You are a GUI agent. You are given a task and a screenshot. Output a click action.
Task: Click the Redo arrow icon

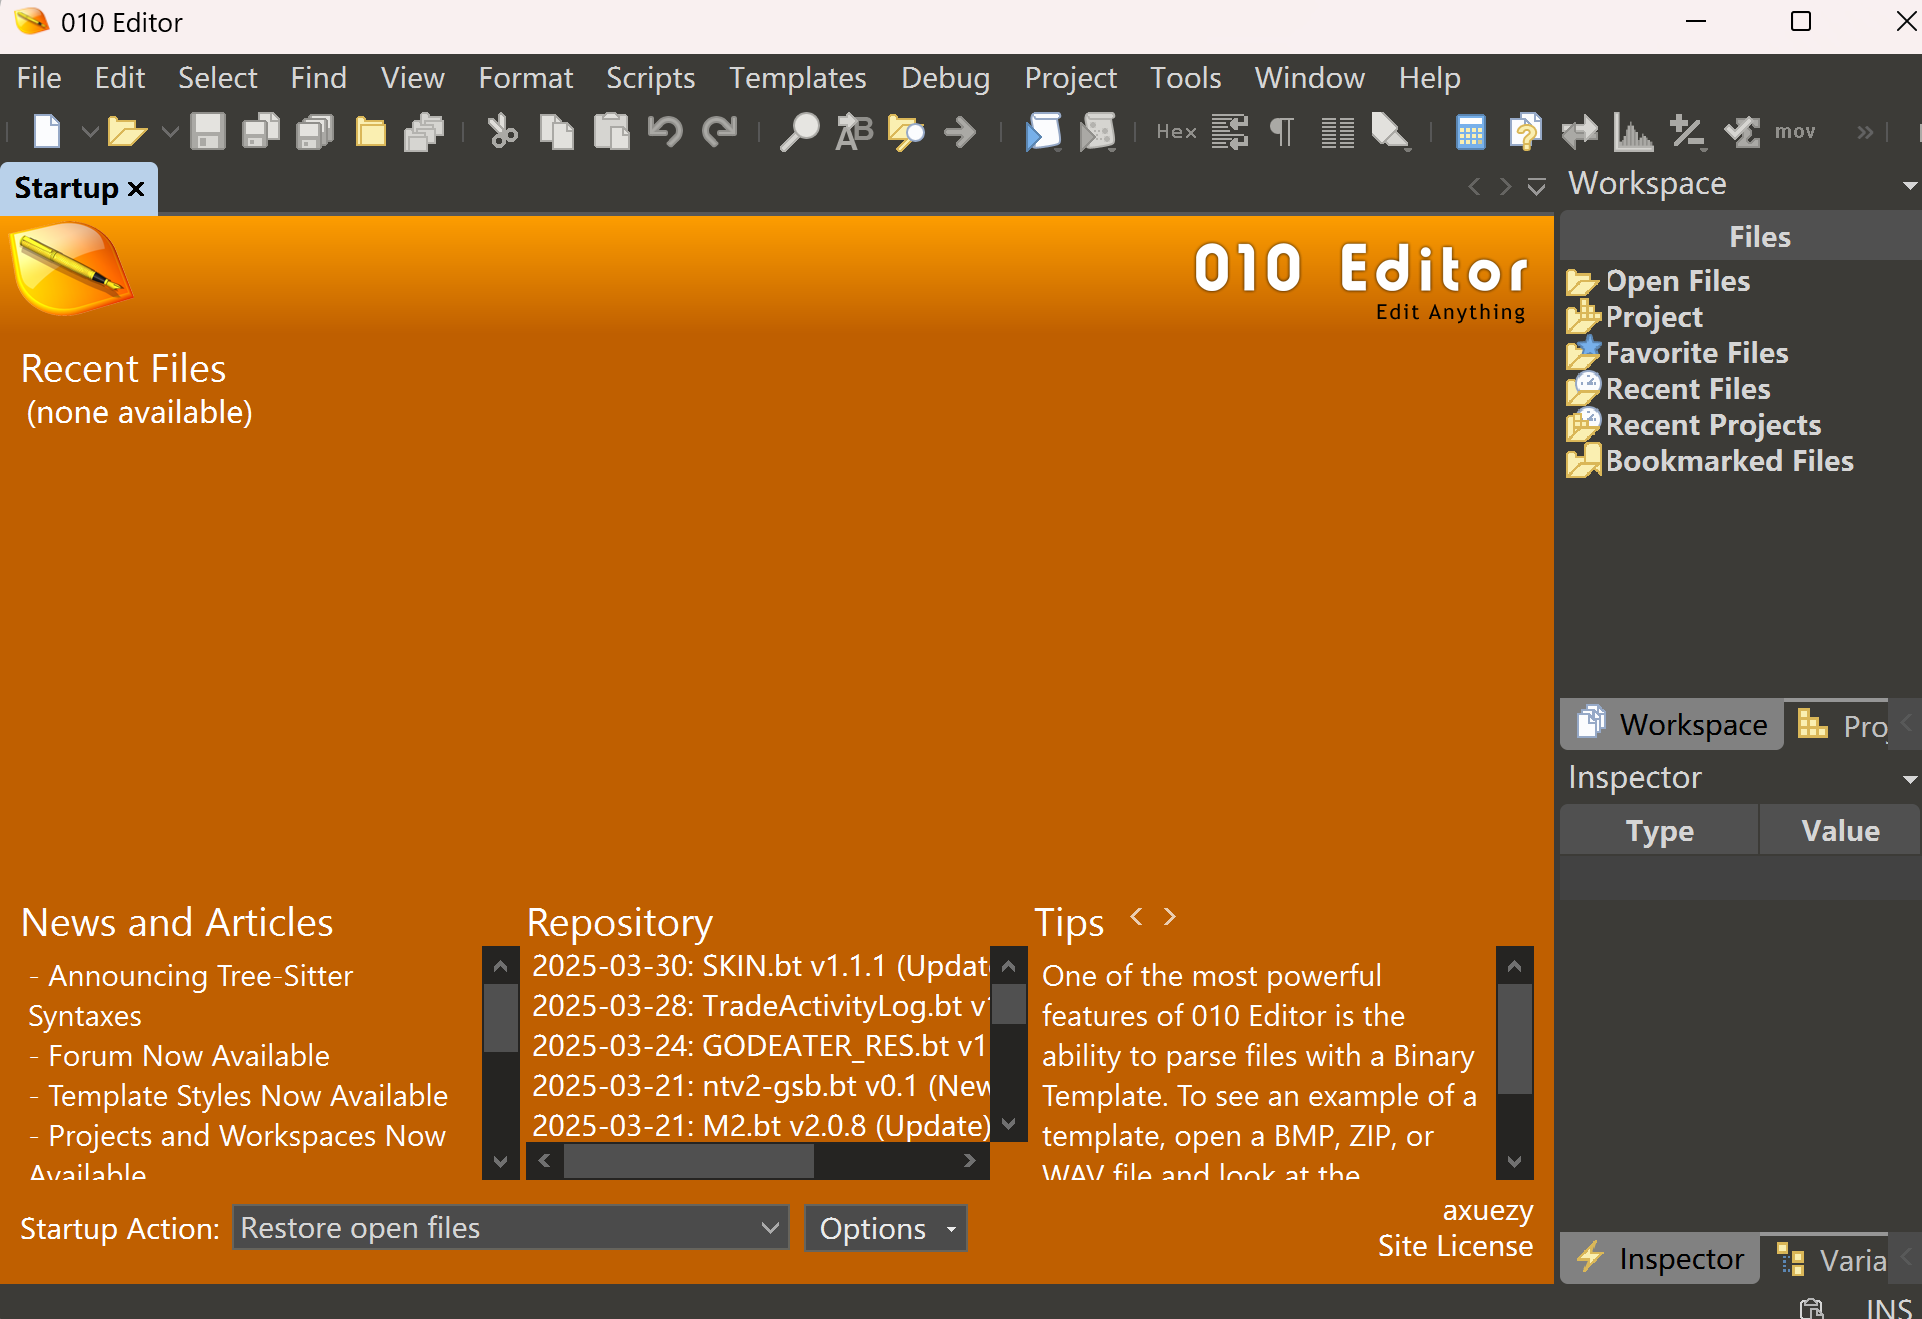pyautogui.click(x=719, y=131)
